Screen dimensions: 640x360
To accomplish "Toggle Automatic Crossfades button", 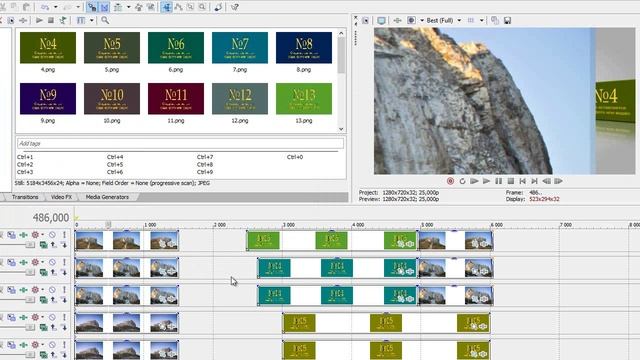I will pos(104,7).
